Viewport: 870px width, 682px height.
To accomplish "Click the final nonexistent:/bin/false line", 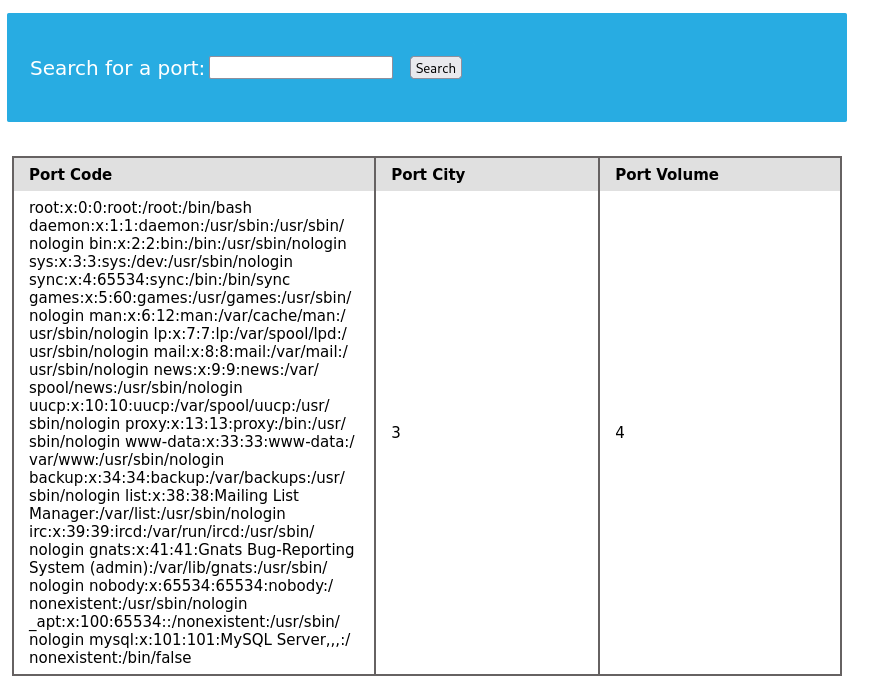I will coord(110,658).
